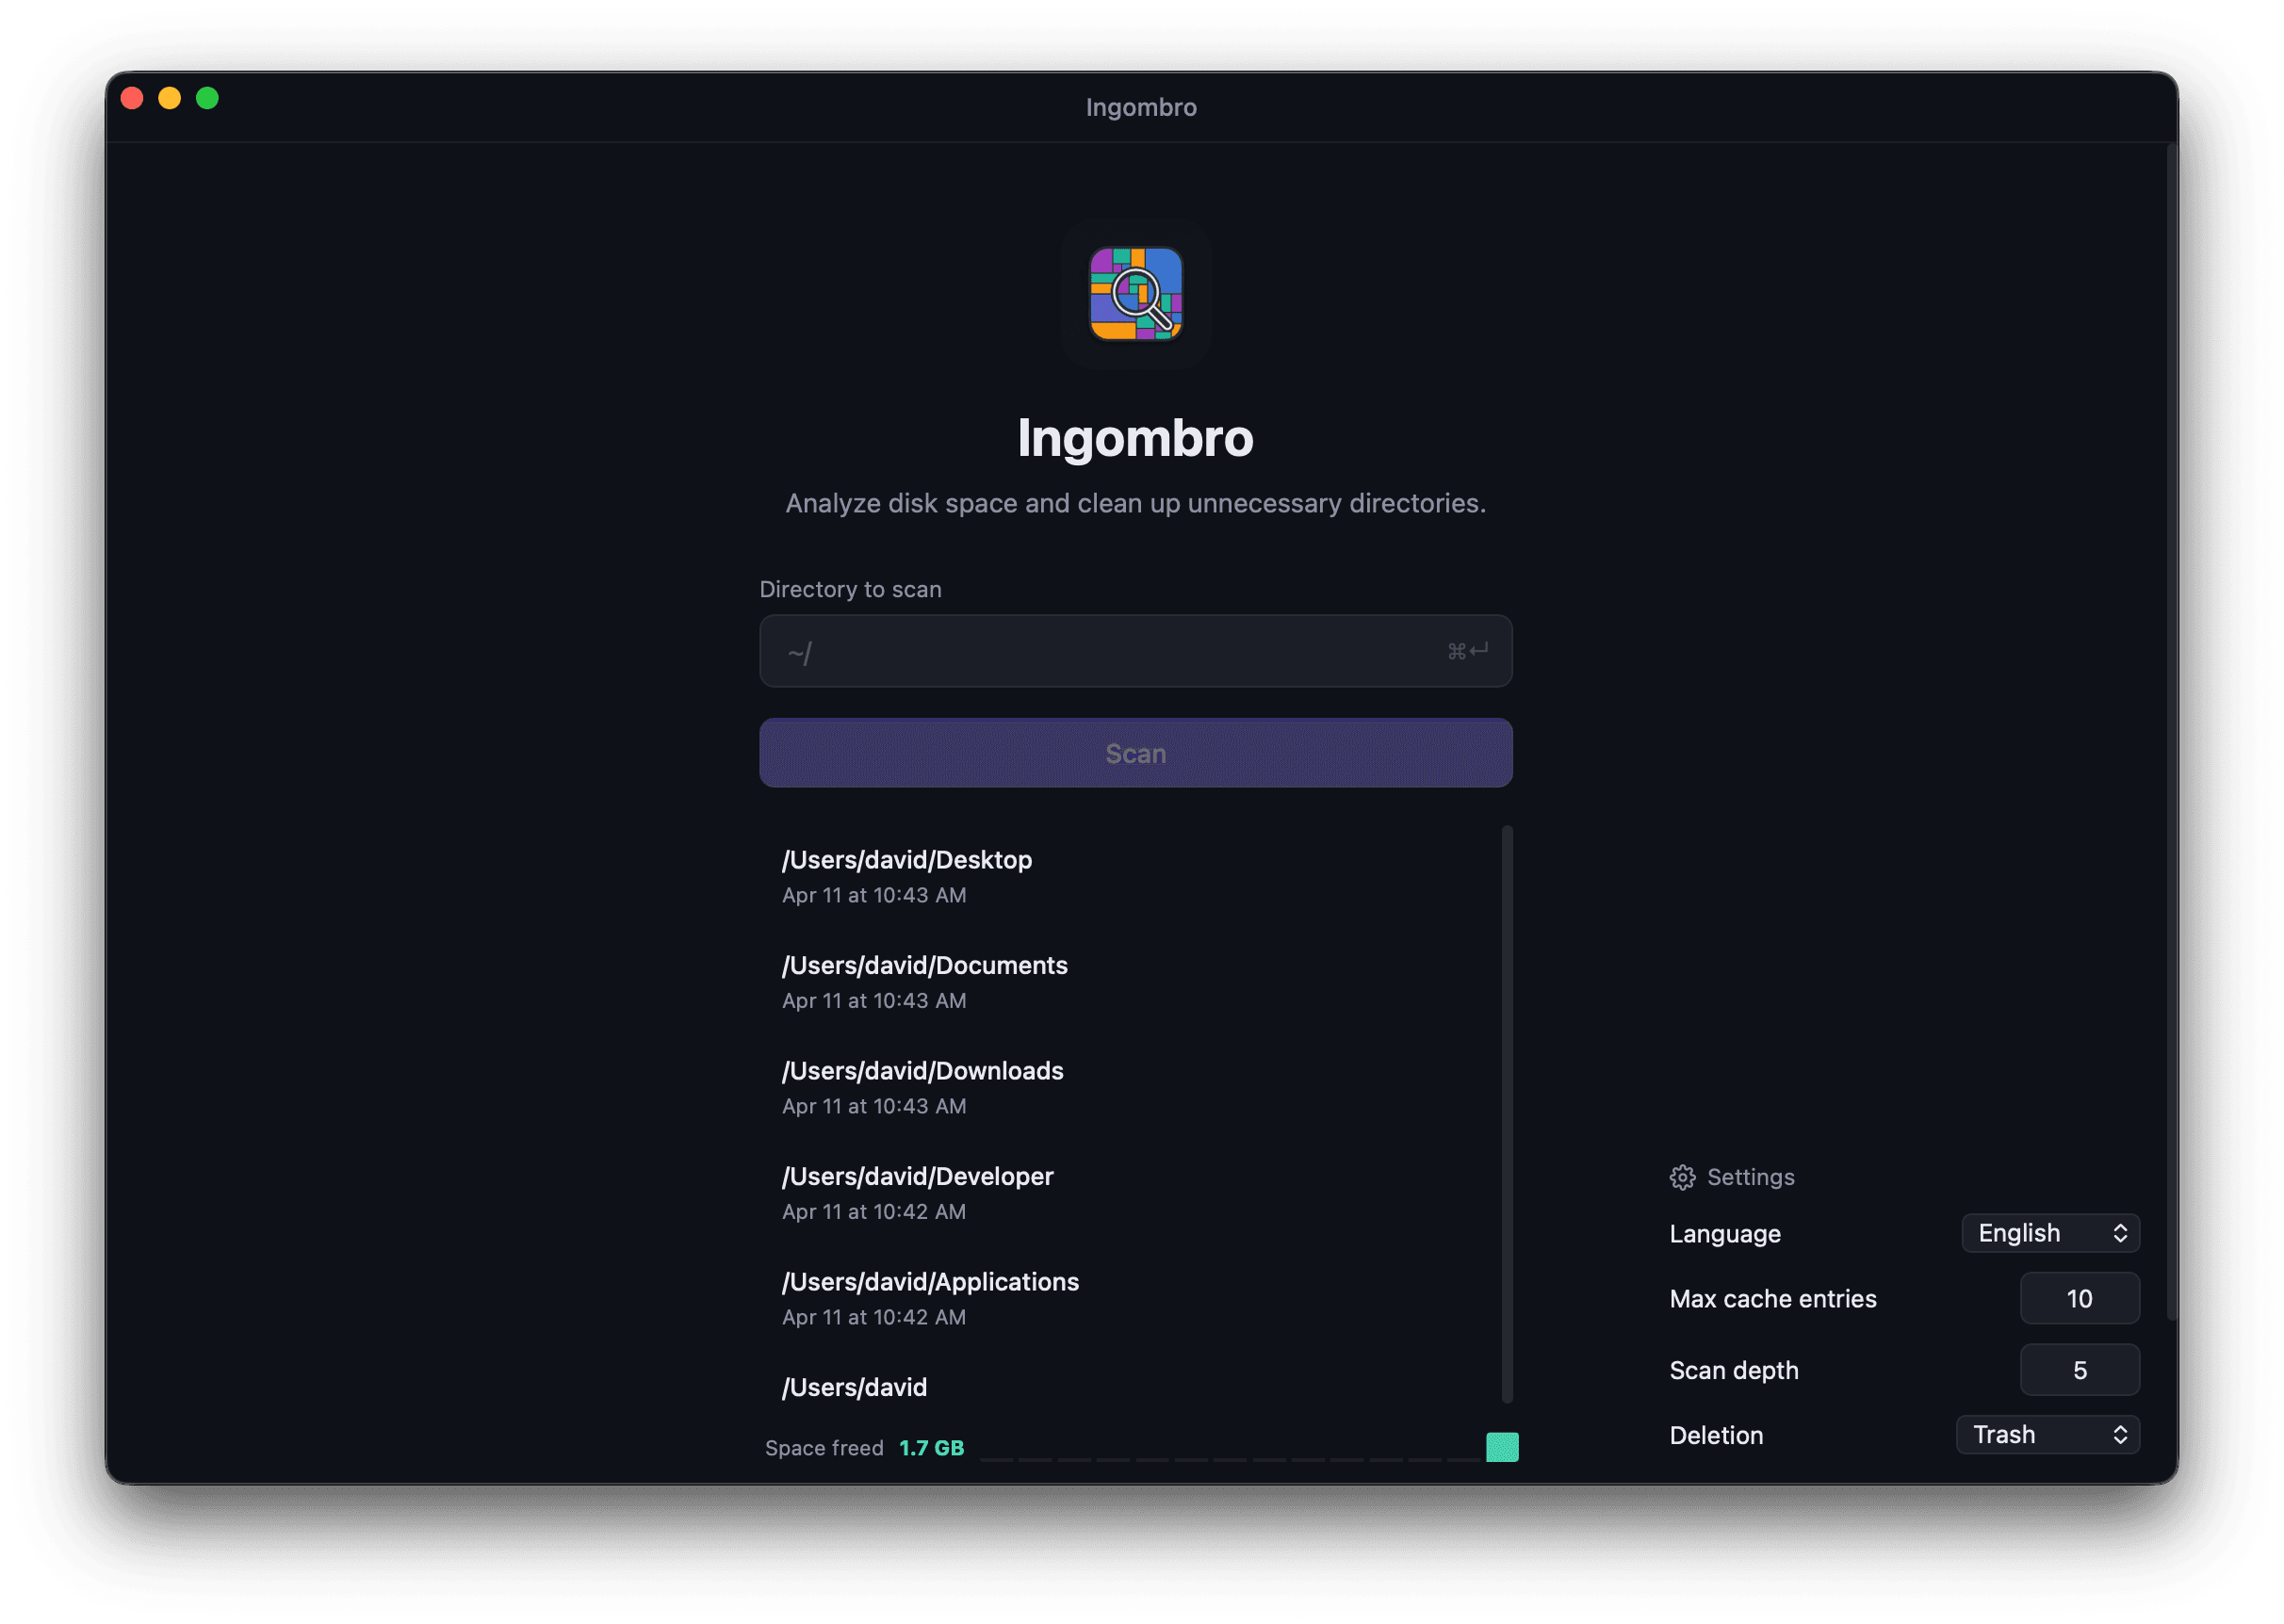Open the Deletion dropdown set to Trash

2046,1434
